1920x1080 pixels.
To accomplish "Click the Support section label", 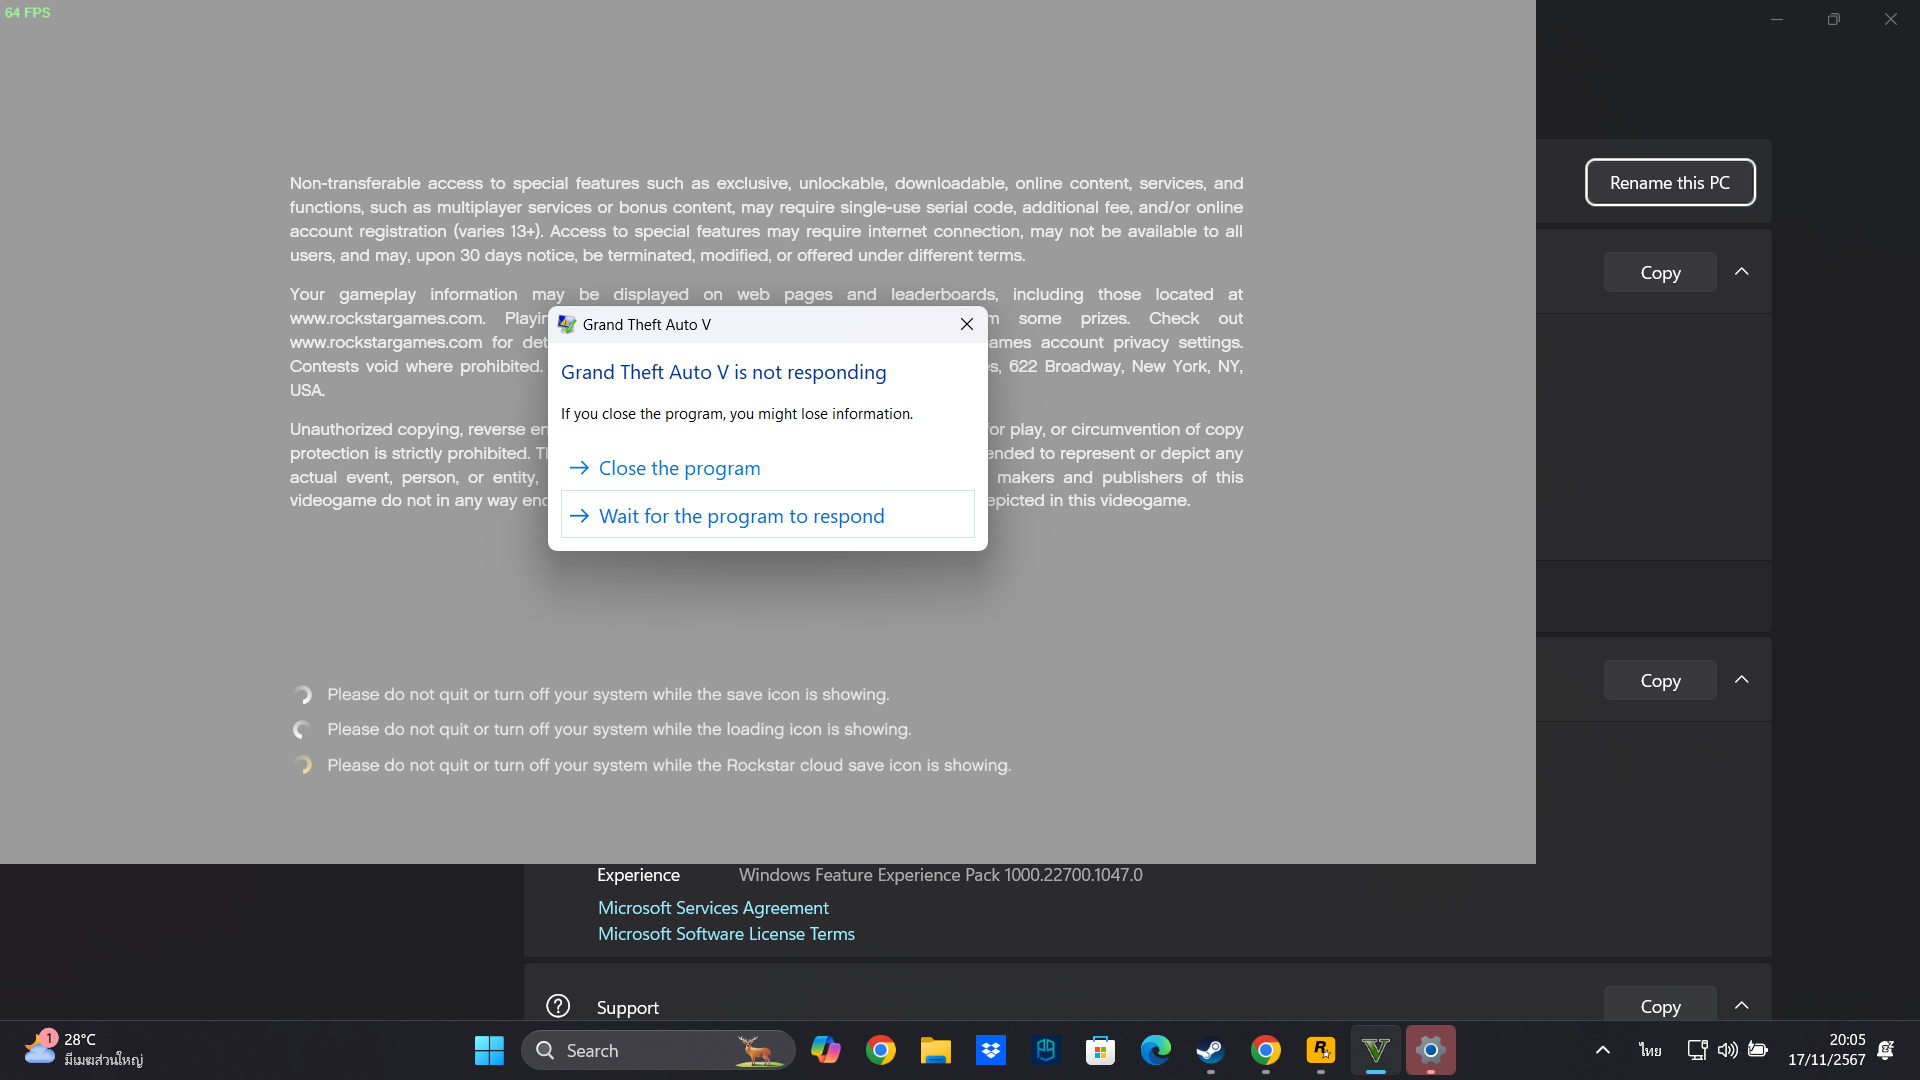I will coord(628,1008).
